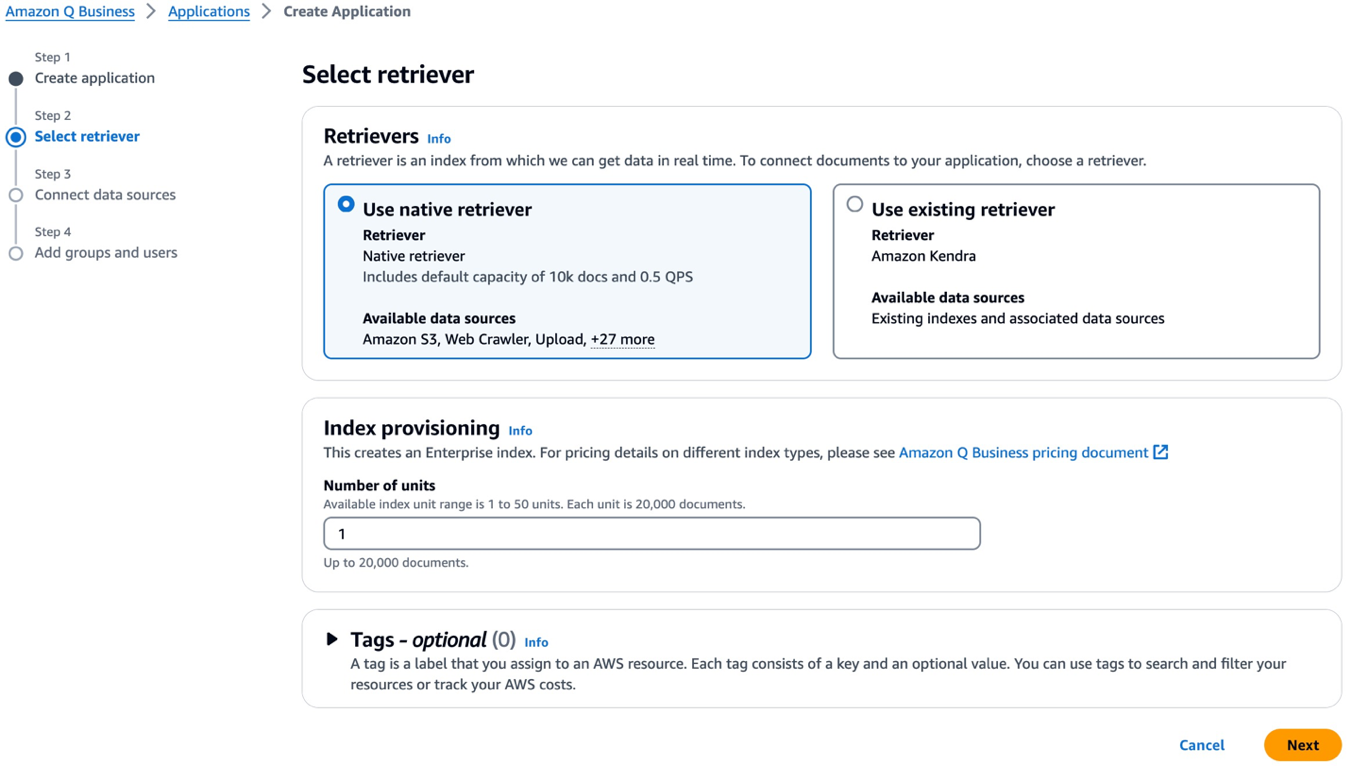The image size is (1352, 766).
Task: Choose the Amazon Kendra retriever card
Action: [x=1075, y=270]
